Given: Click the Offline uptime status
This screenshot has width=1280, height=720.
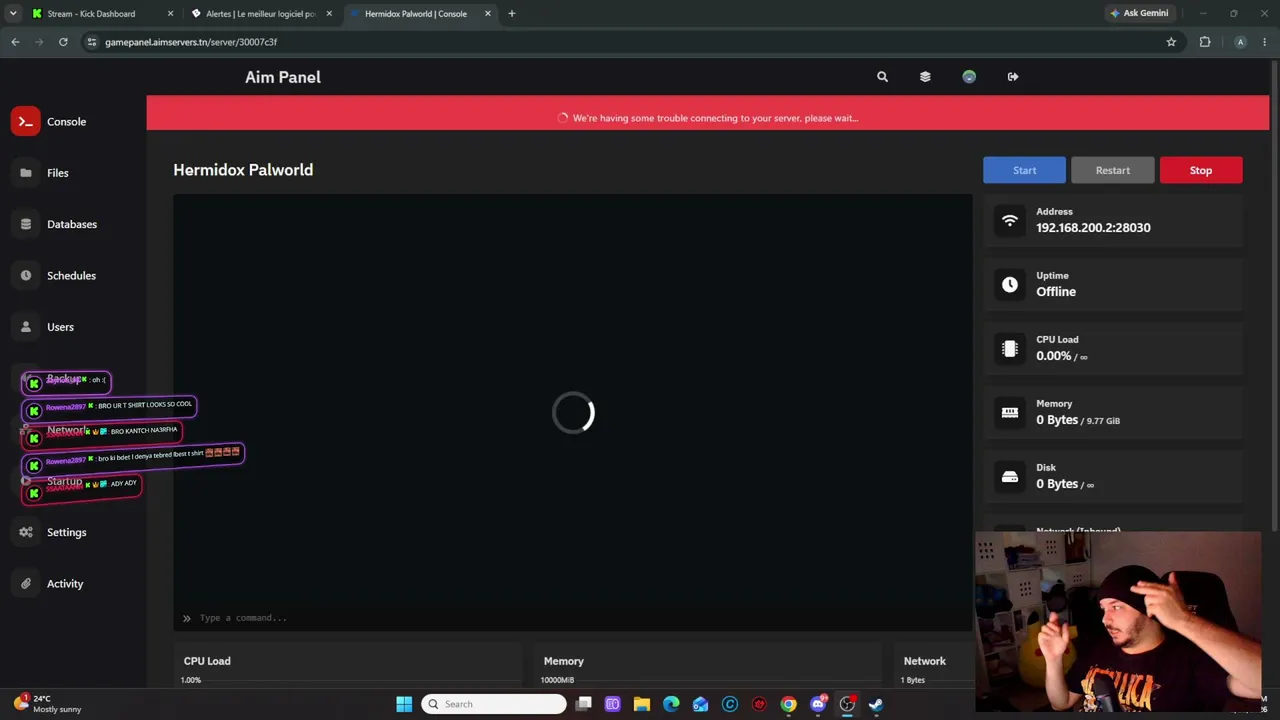Looking at the screenshot, I should pyautogui.click(x=1056, y=292).
